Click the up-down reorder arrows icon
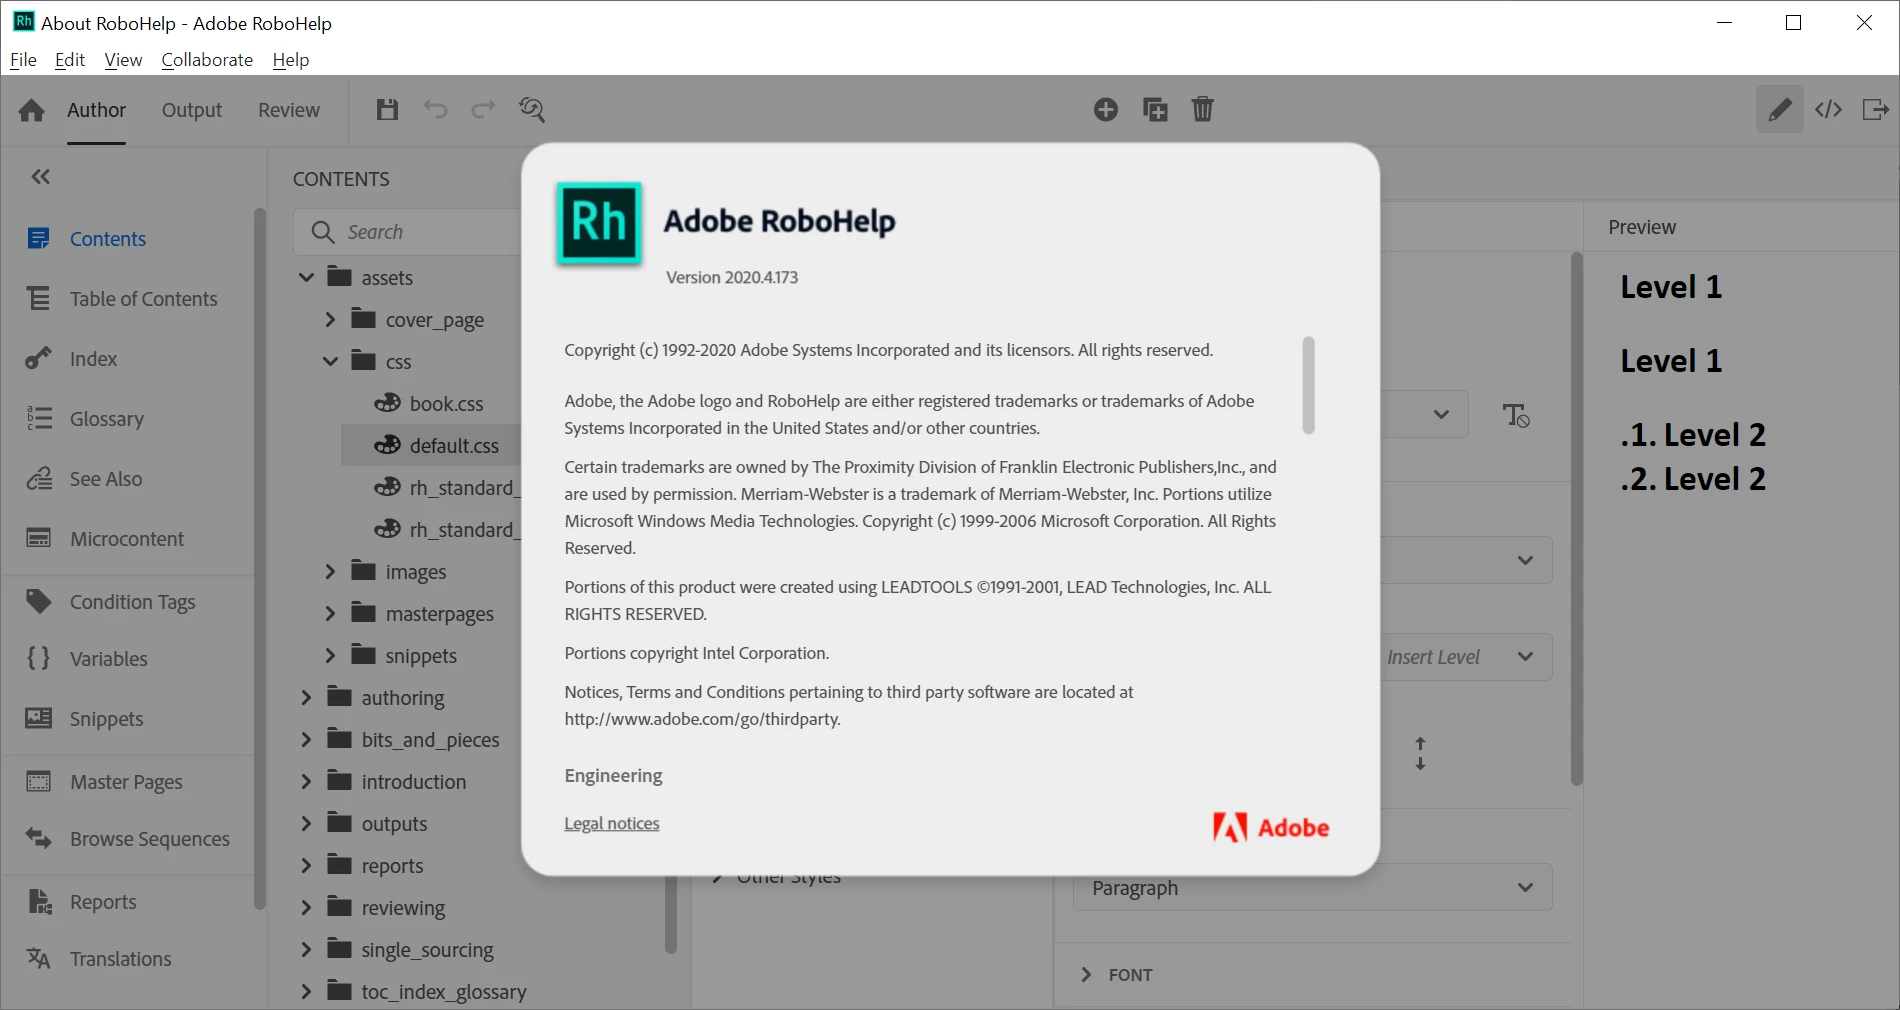The width and height of the screenshot is (1900, 1010). click(1420, 754)
